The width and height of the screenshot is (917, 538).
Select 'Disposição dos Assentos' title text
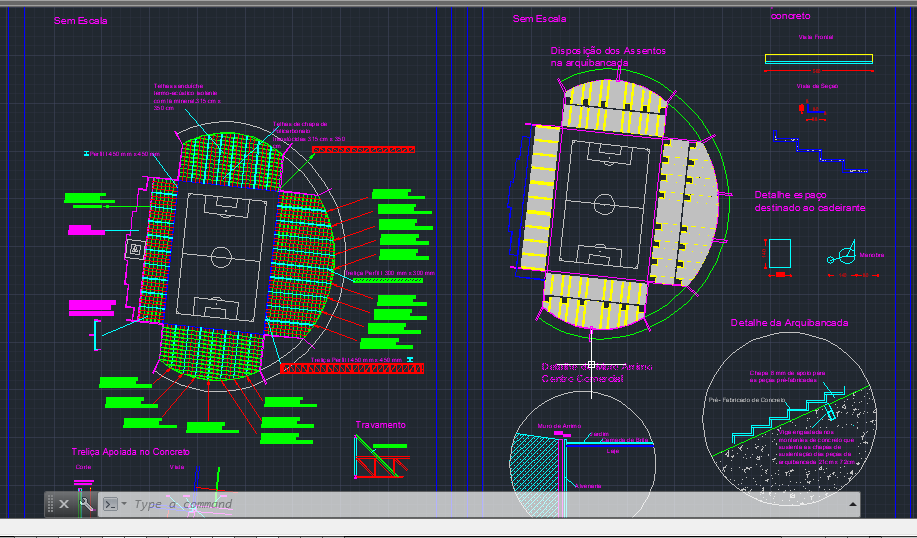click(x=607, y=50)
